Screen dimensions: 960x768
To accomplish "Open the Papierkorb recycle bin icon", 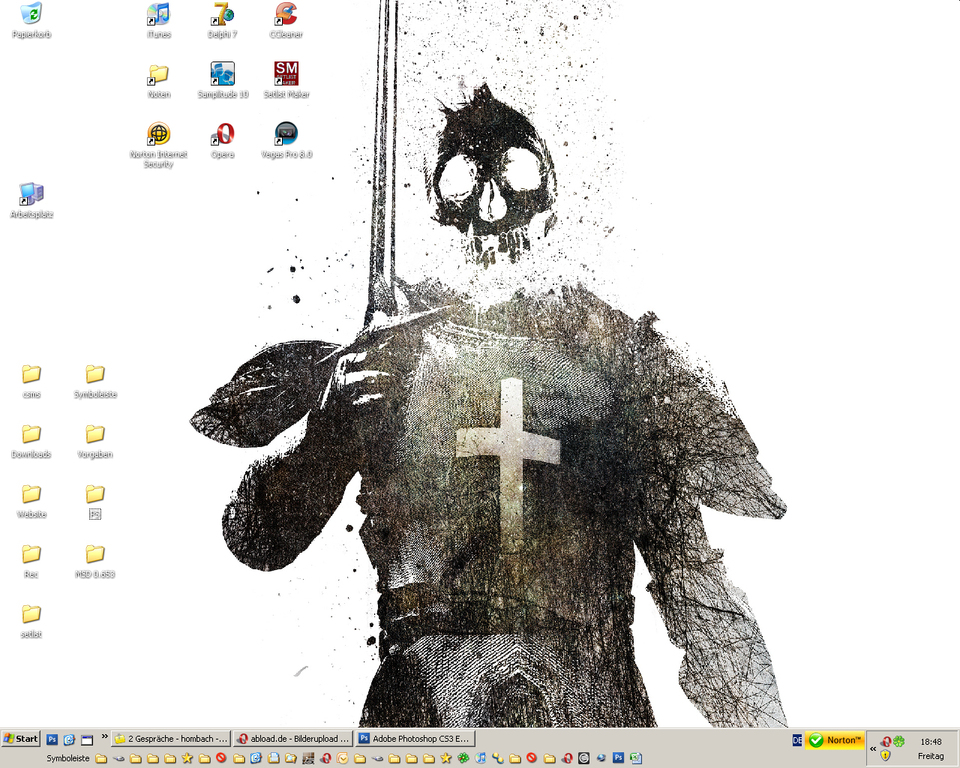I will click(x=31, y=20).
